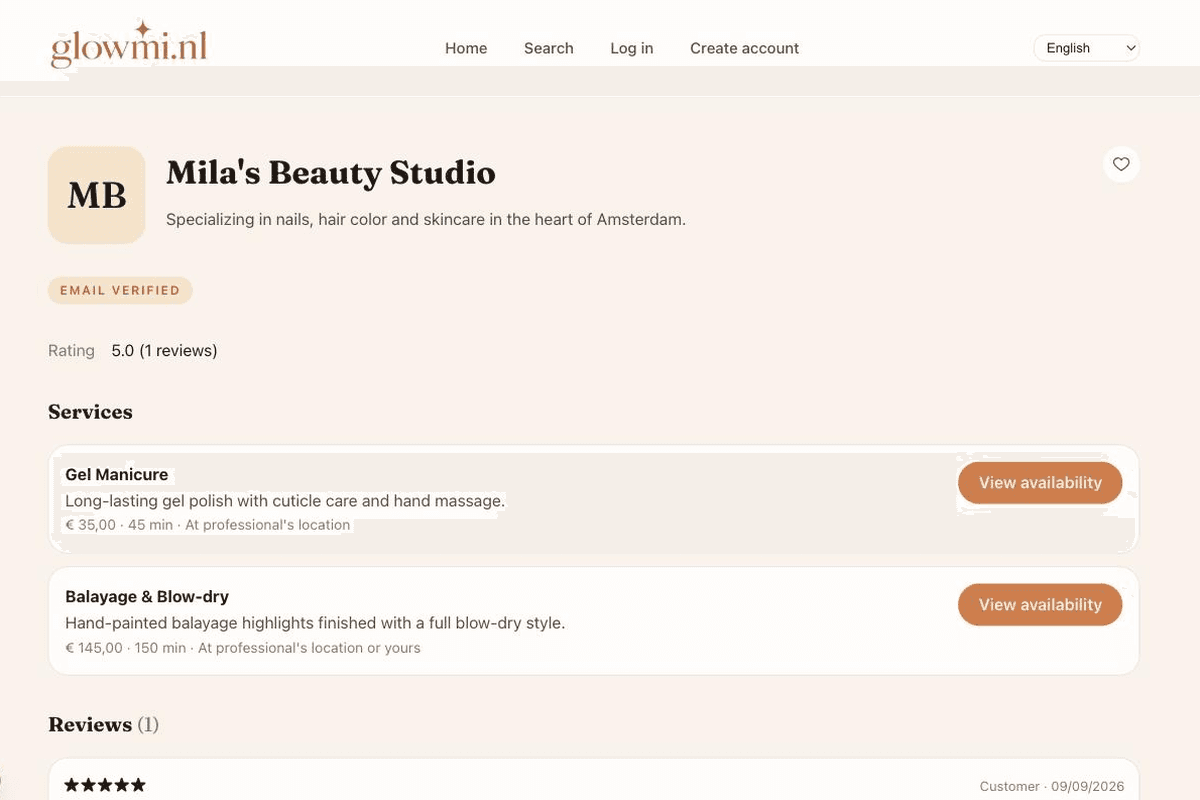View availability for Balayage & Blow-dry
The image size is (1200, 800).
[x=1040, y=605]
